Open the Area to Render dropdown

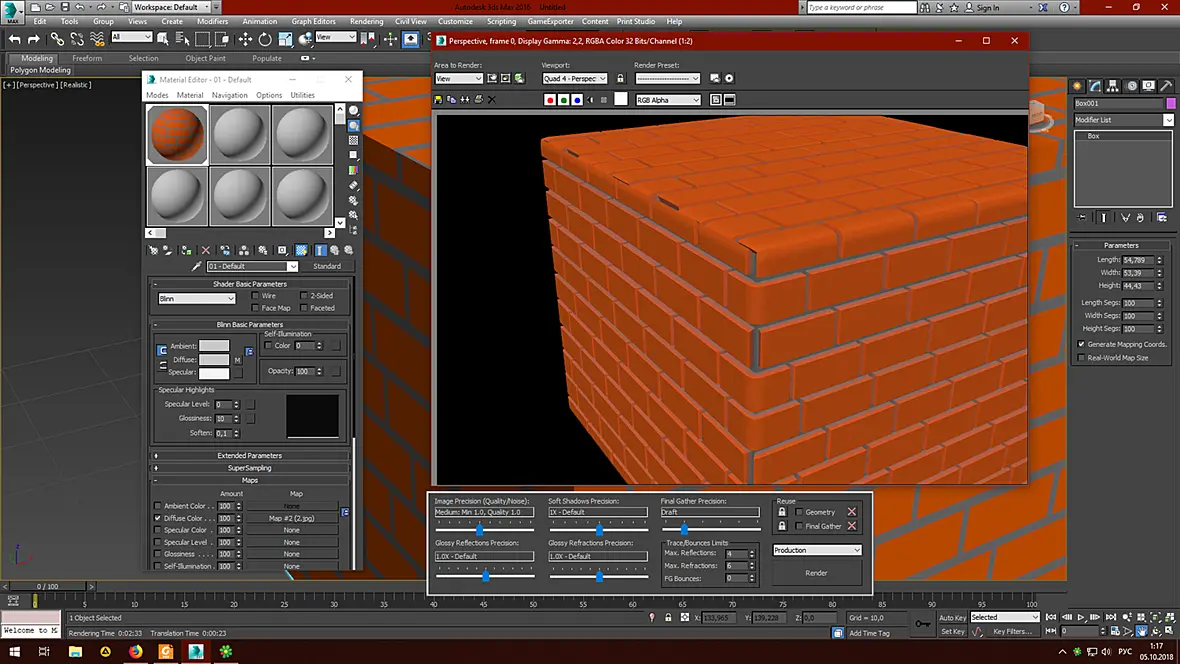tap(458, 78)
